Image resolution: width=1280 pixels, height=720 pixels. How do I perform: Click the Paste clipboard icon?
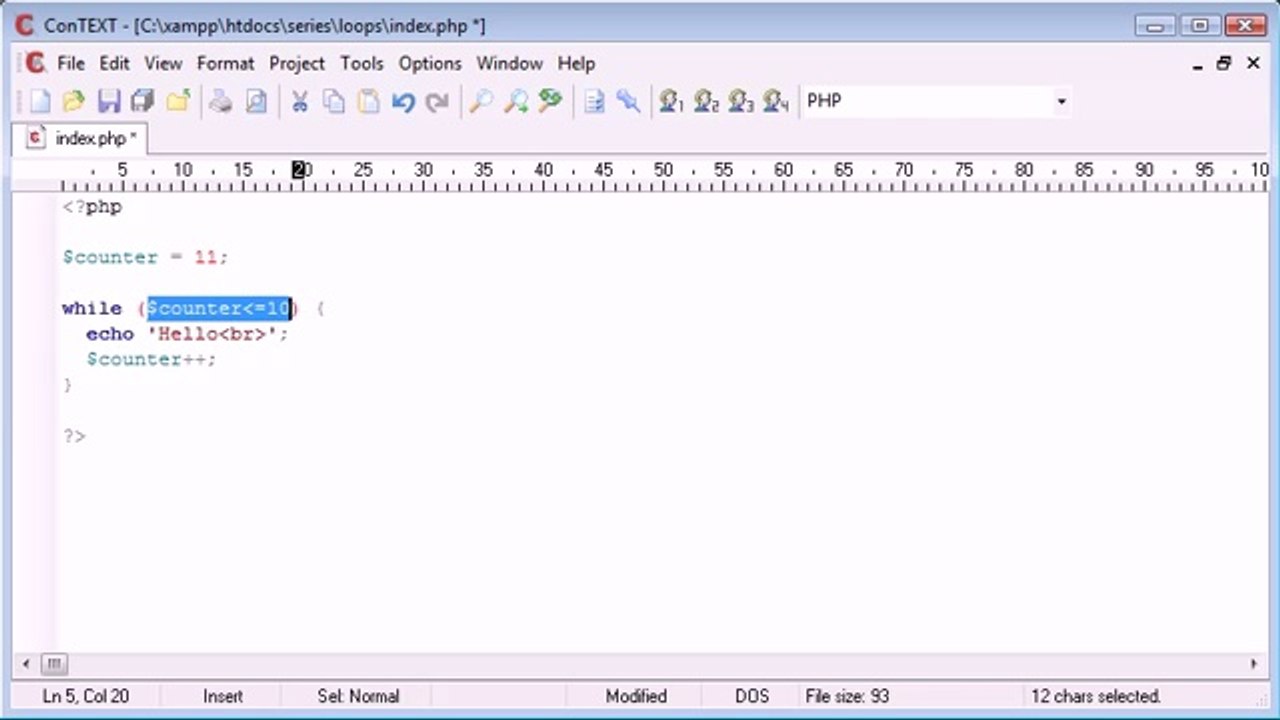[x=368, y=101]
